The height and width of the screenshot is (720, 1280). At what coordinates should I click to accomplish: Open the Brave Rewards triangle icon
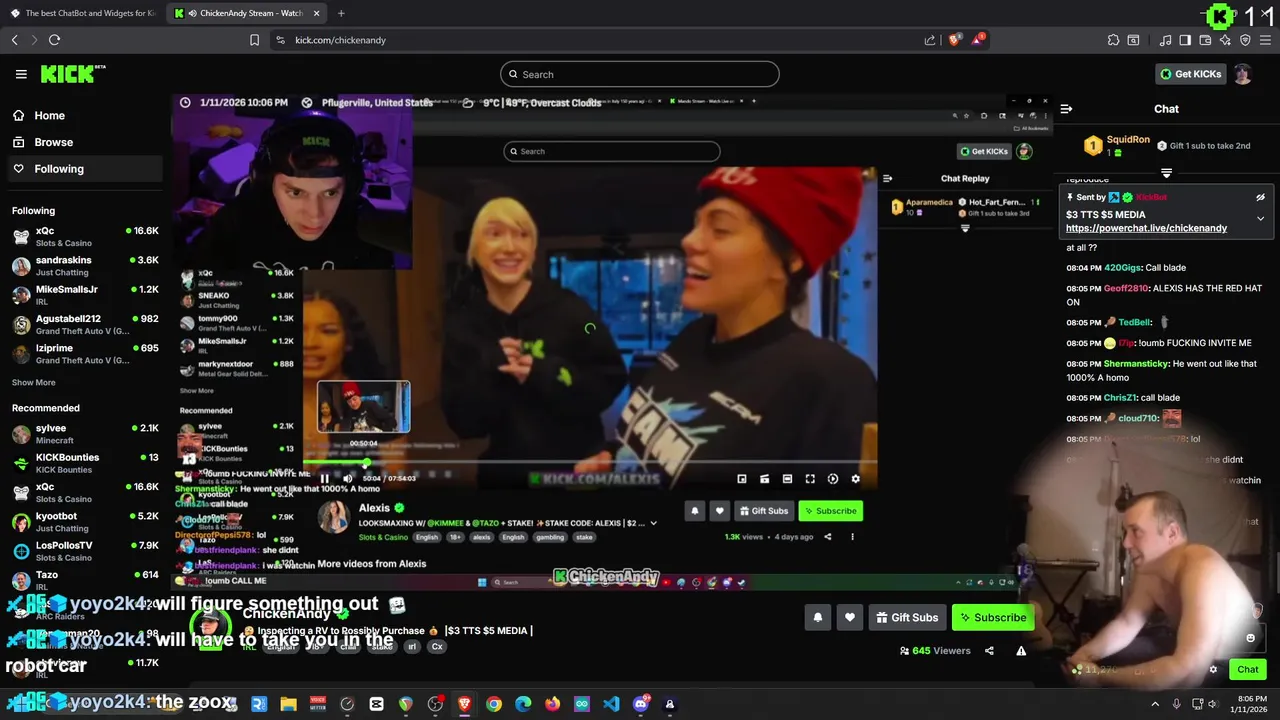click(978, 40)
